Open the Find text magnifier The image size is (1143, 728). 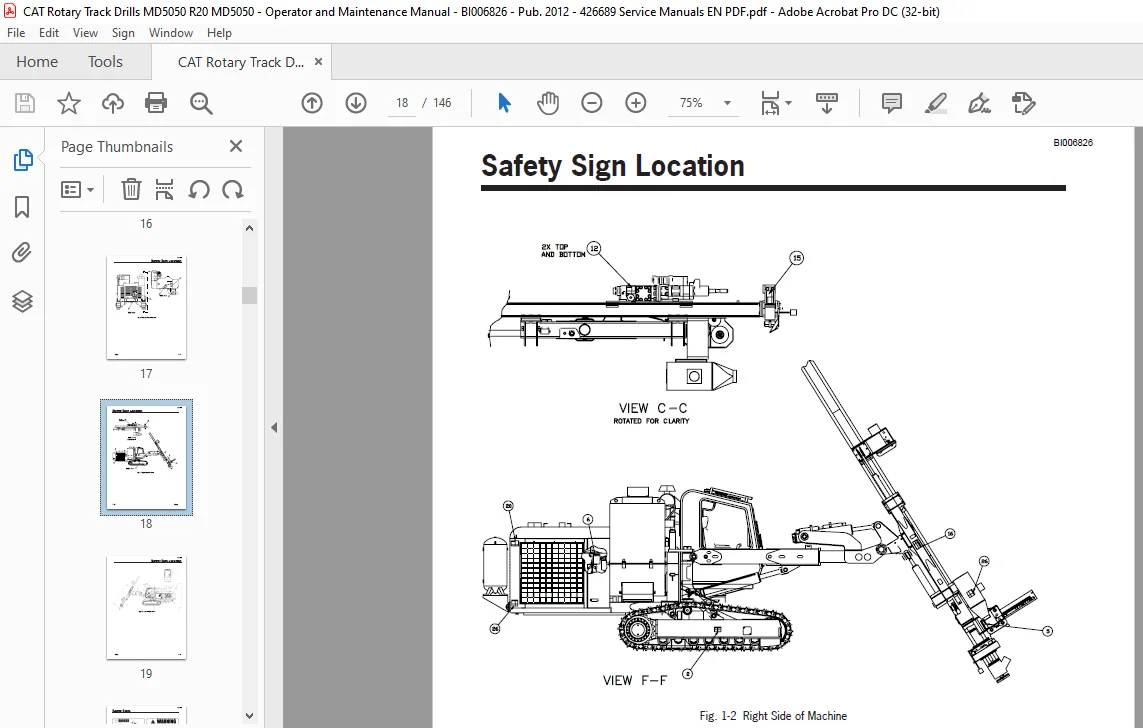click(x=200, y=103)
